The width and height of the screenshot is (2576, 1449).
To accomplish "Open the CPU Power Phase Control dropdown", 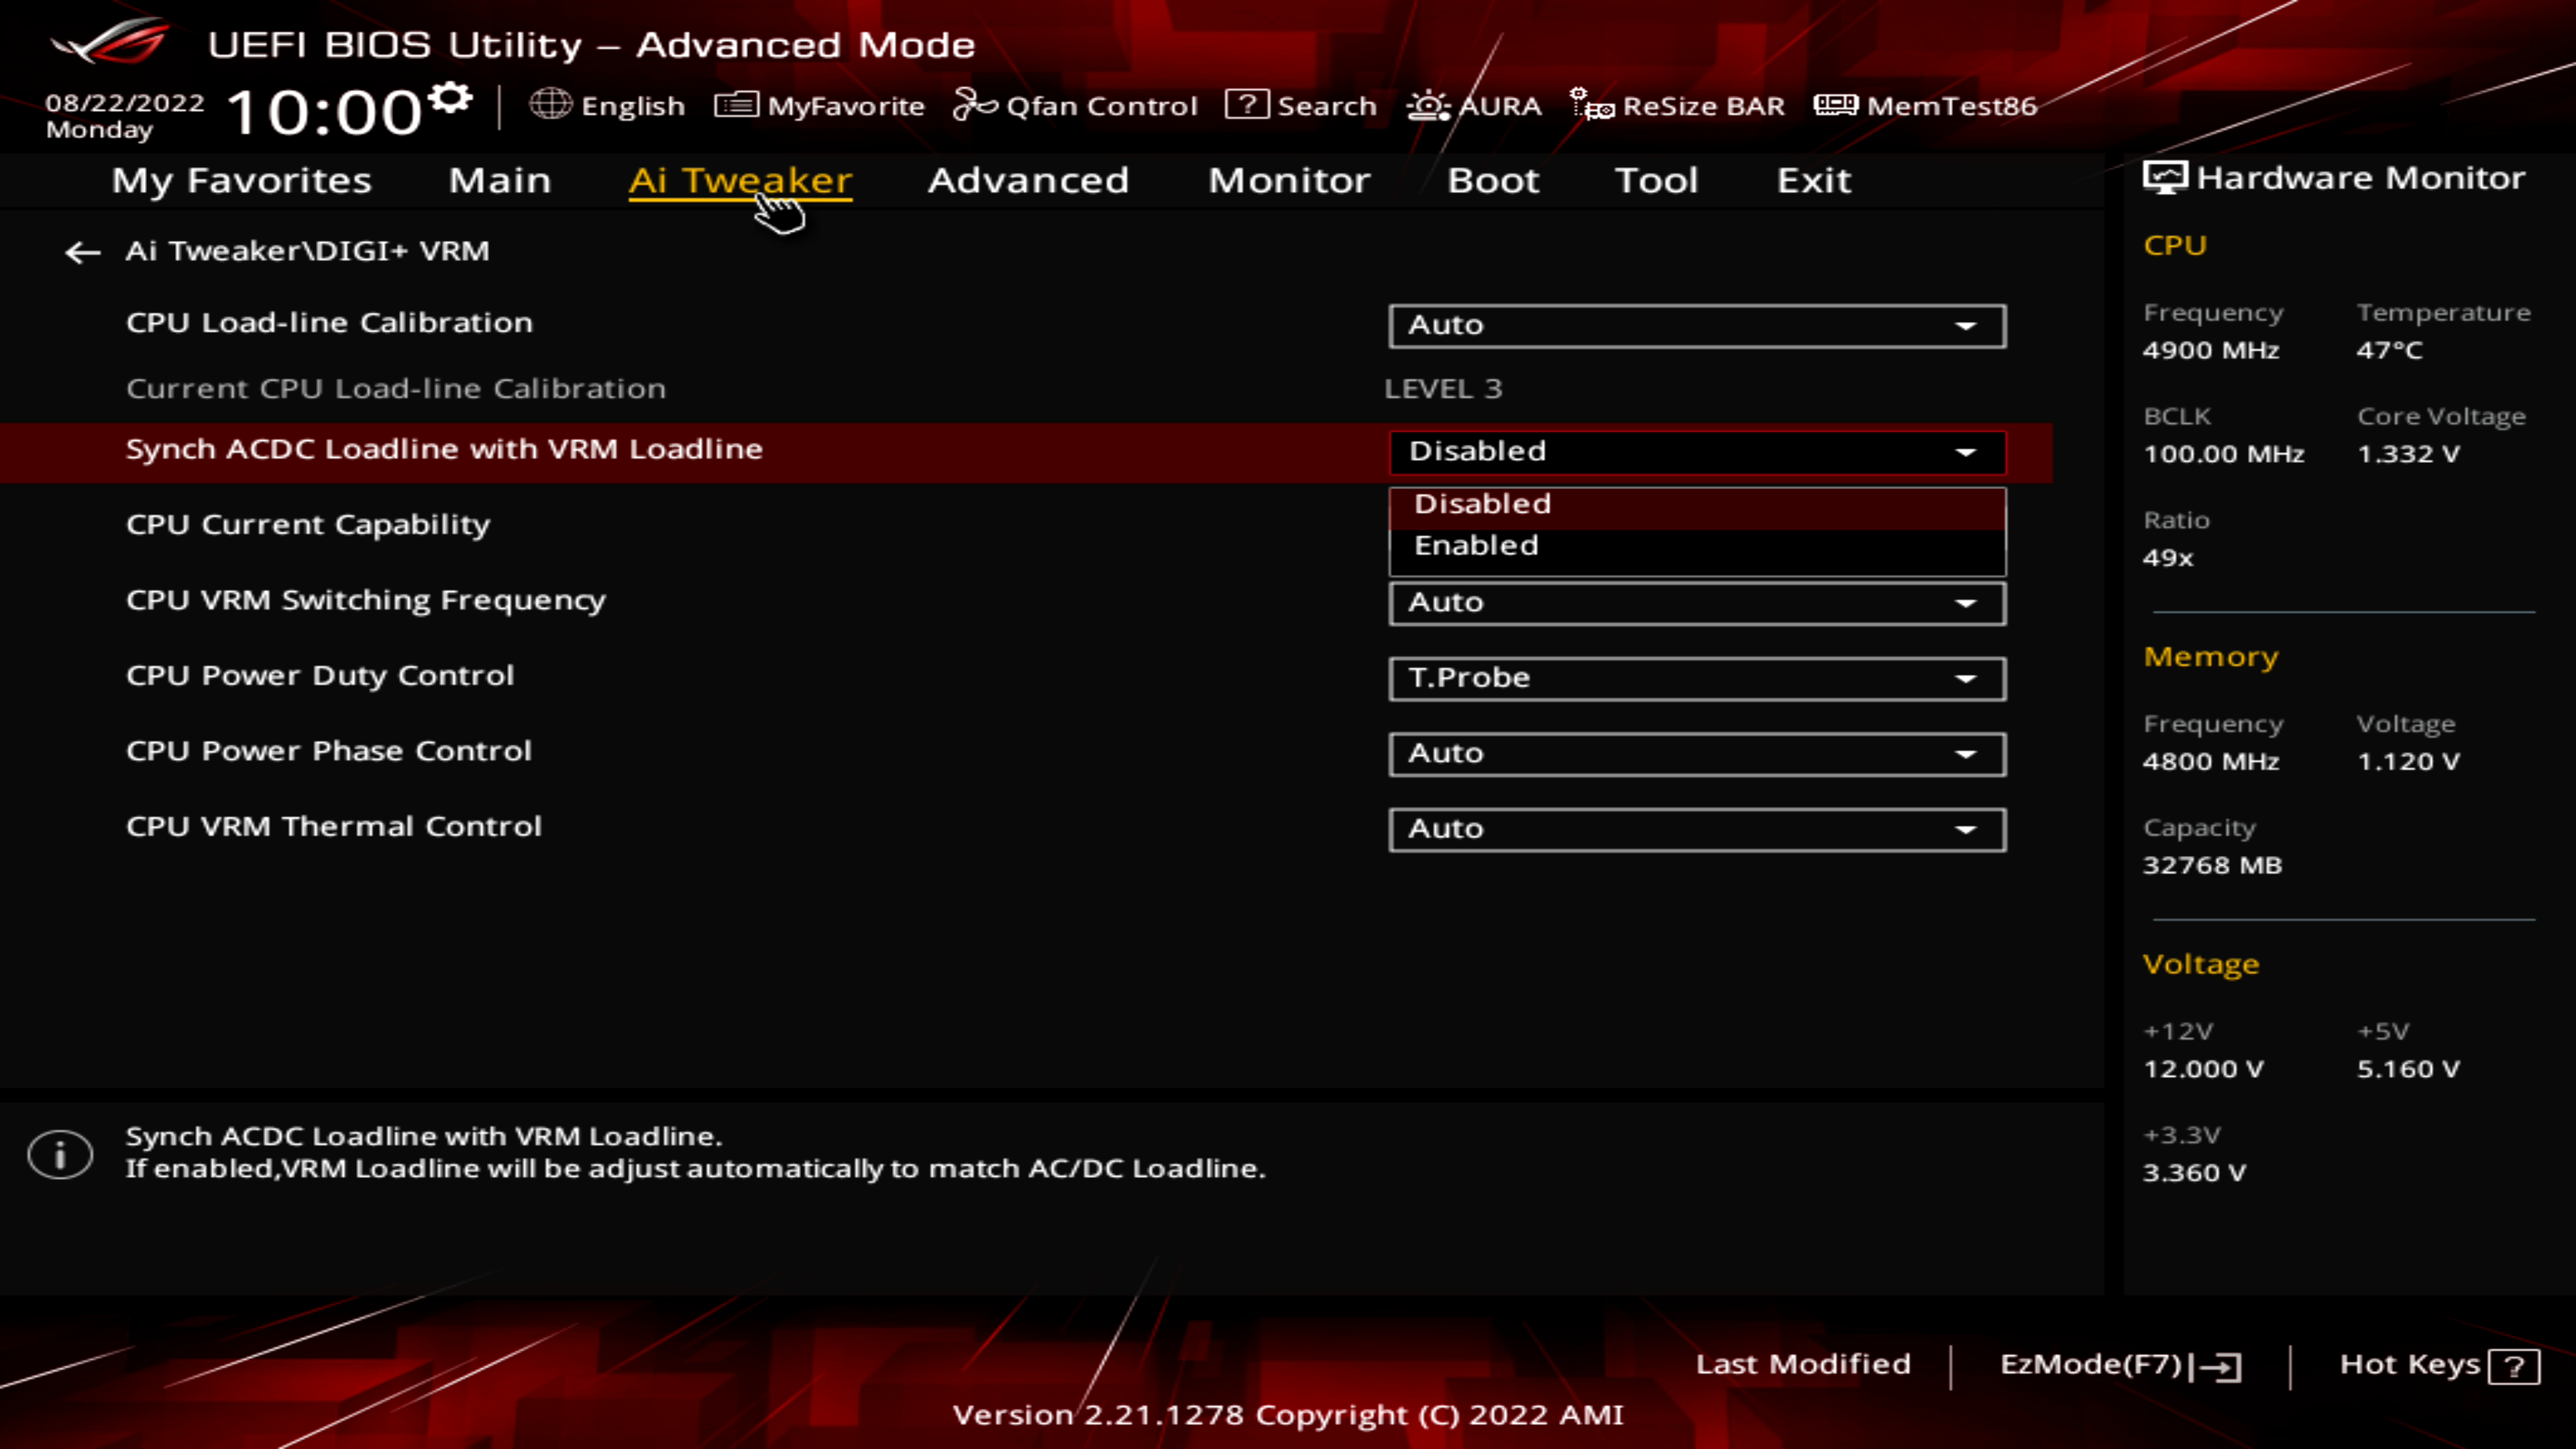I will tap(1696, 754).
